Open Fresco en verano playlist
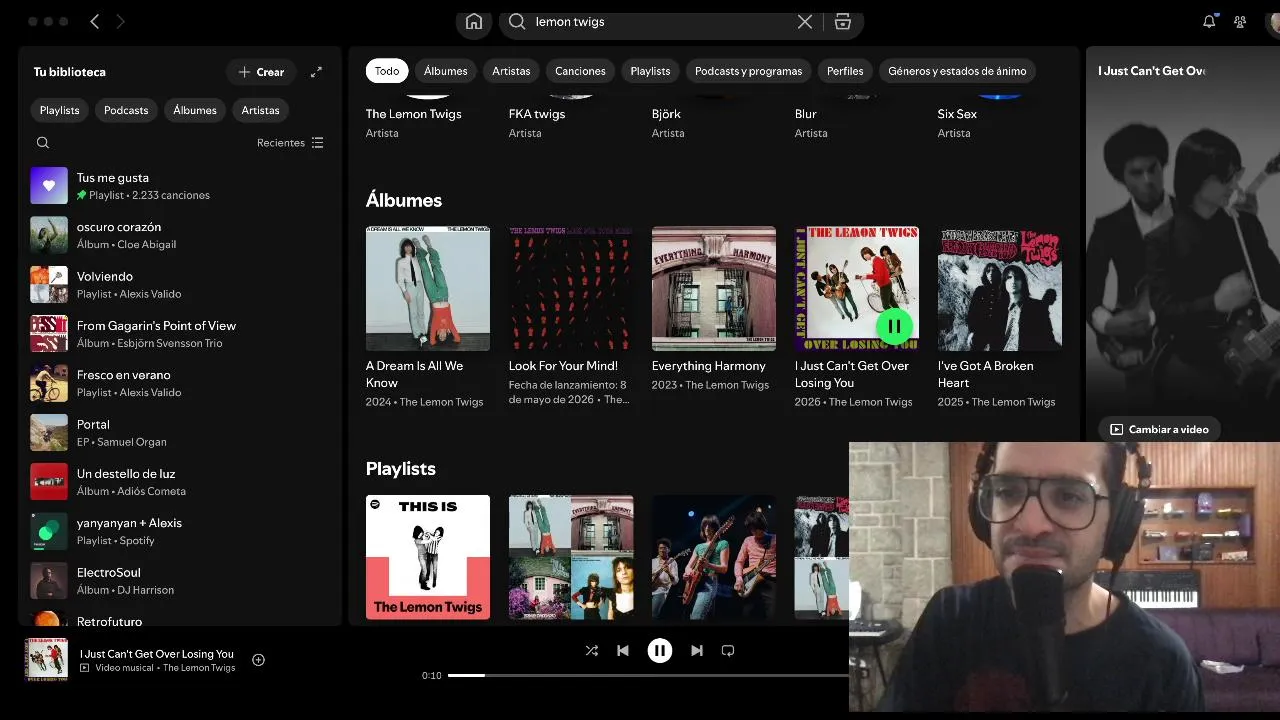This screenshot has height=720, width=1280. (180, 383)
